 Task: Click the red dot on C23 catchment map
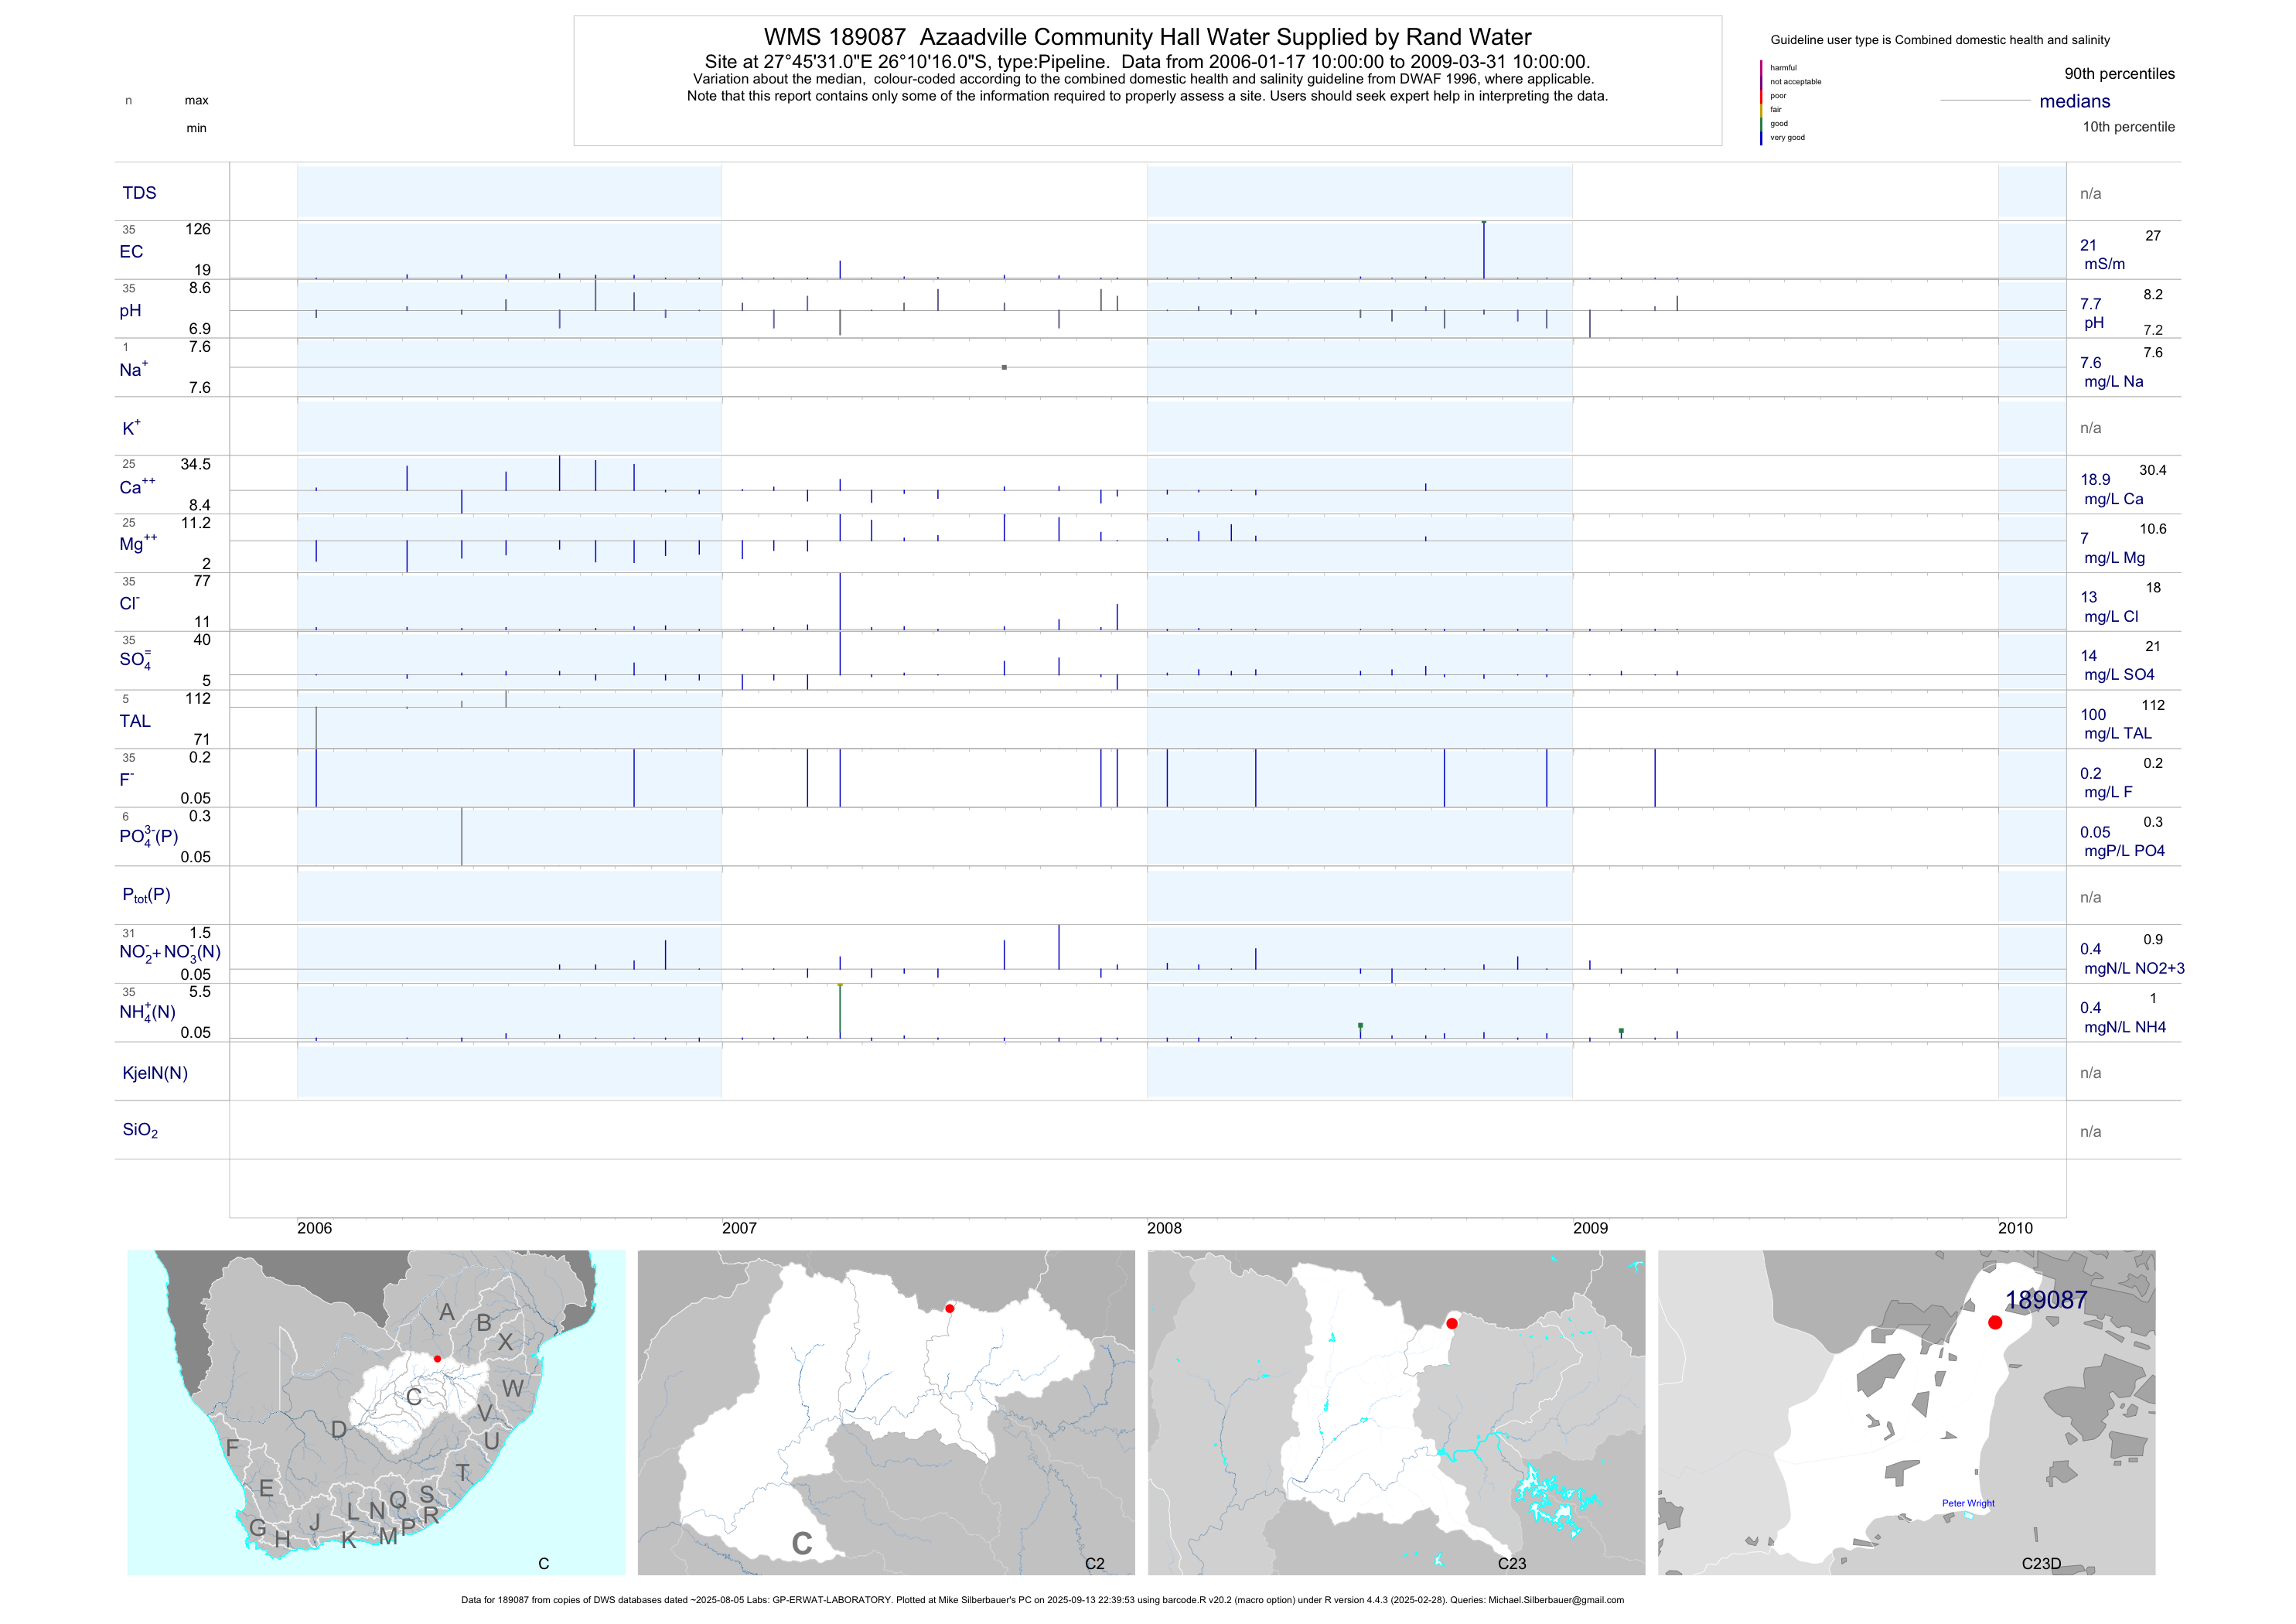(1452, 1323)
